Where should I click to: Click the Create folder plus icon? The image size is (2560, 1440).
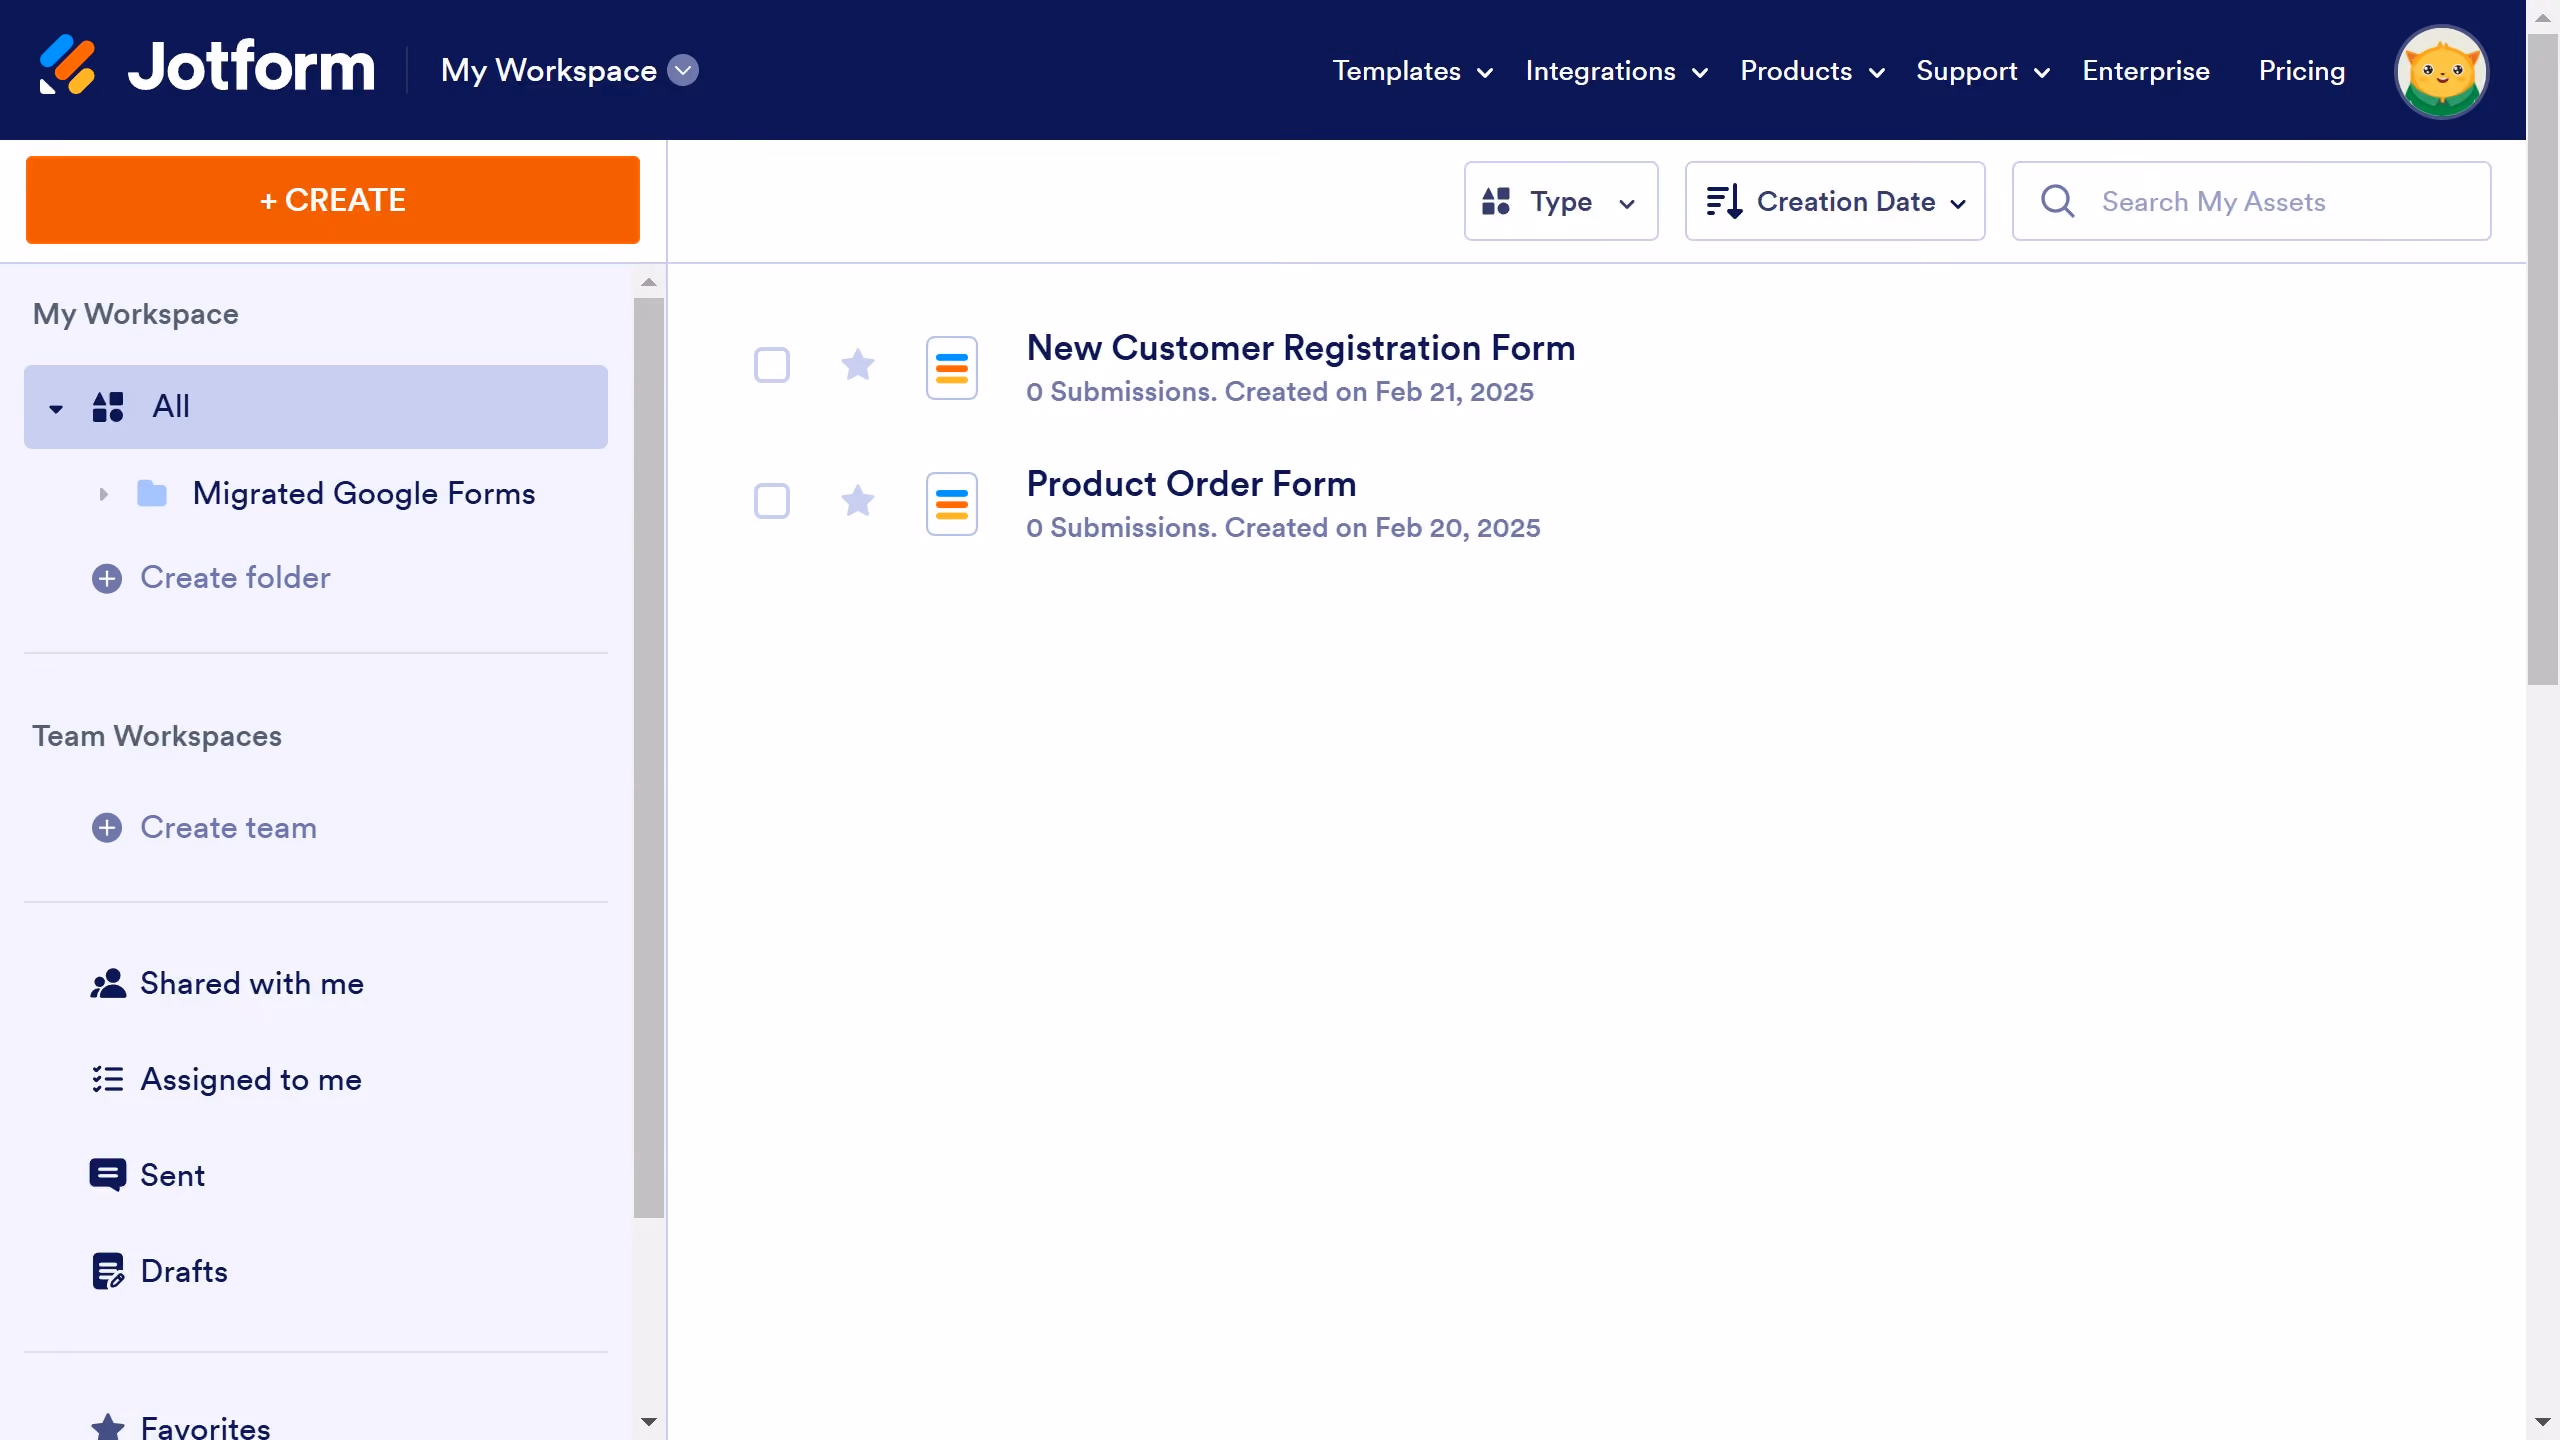coord(107,578)
